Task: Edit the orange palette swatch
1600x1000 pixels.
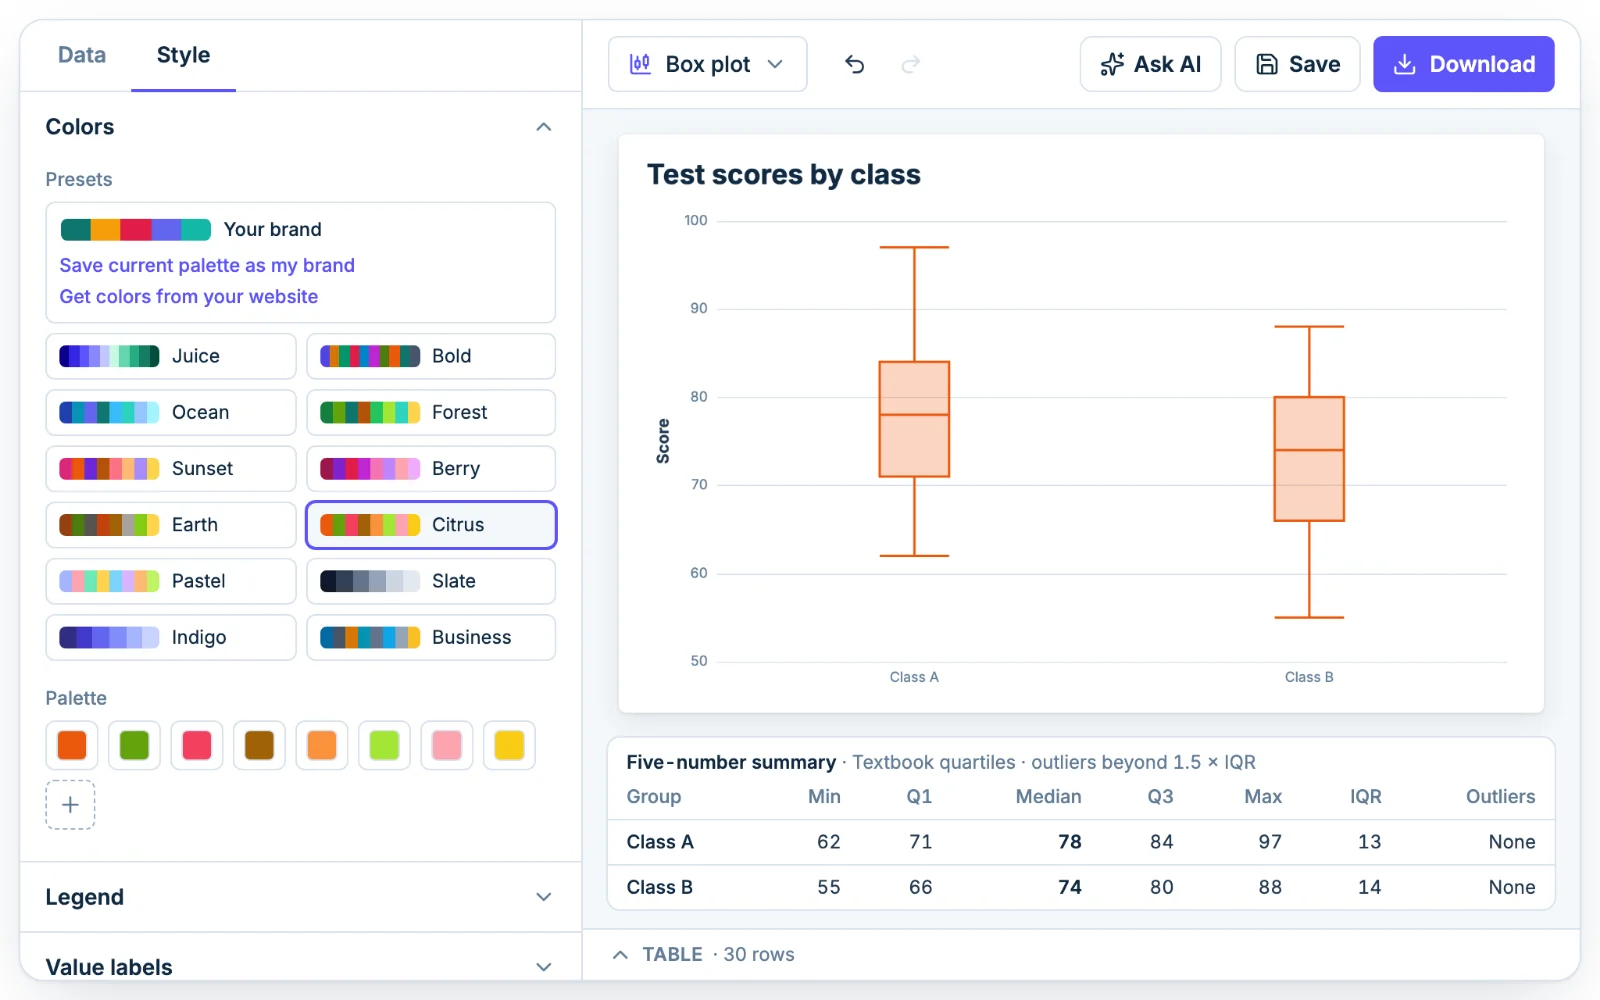Action: [72, 745]
